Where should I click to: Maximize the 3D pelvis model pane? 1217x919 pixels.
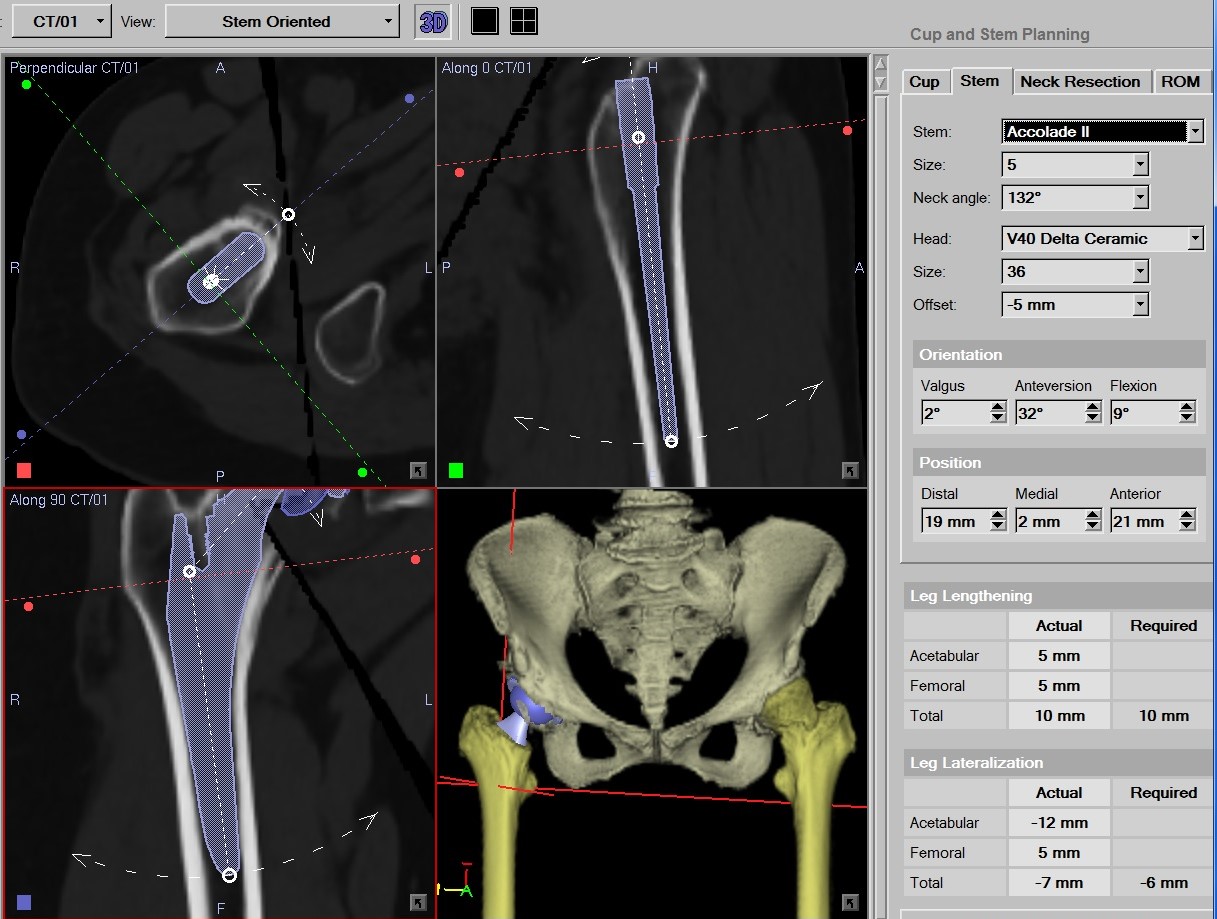pyautogui.click(x=850, y=903)
